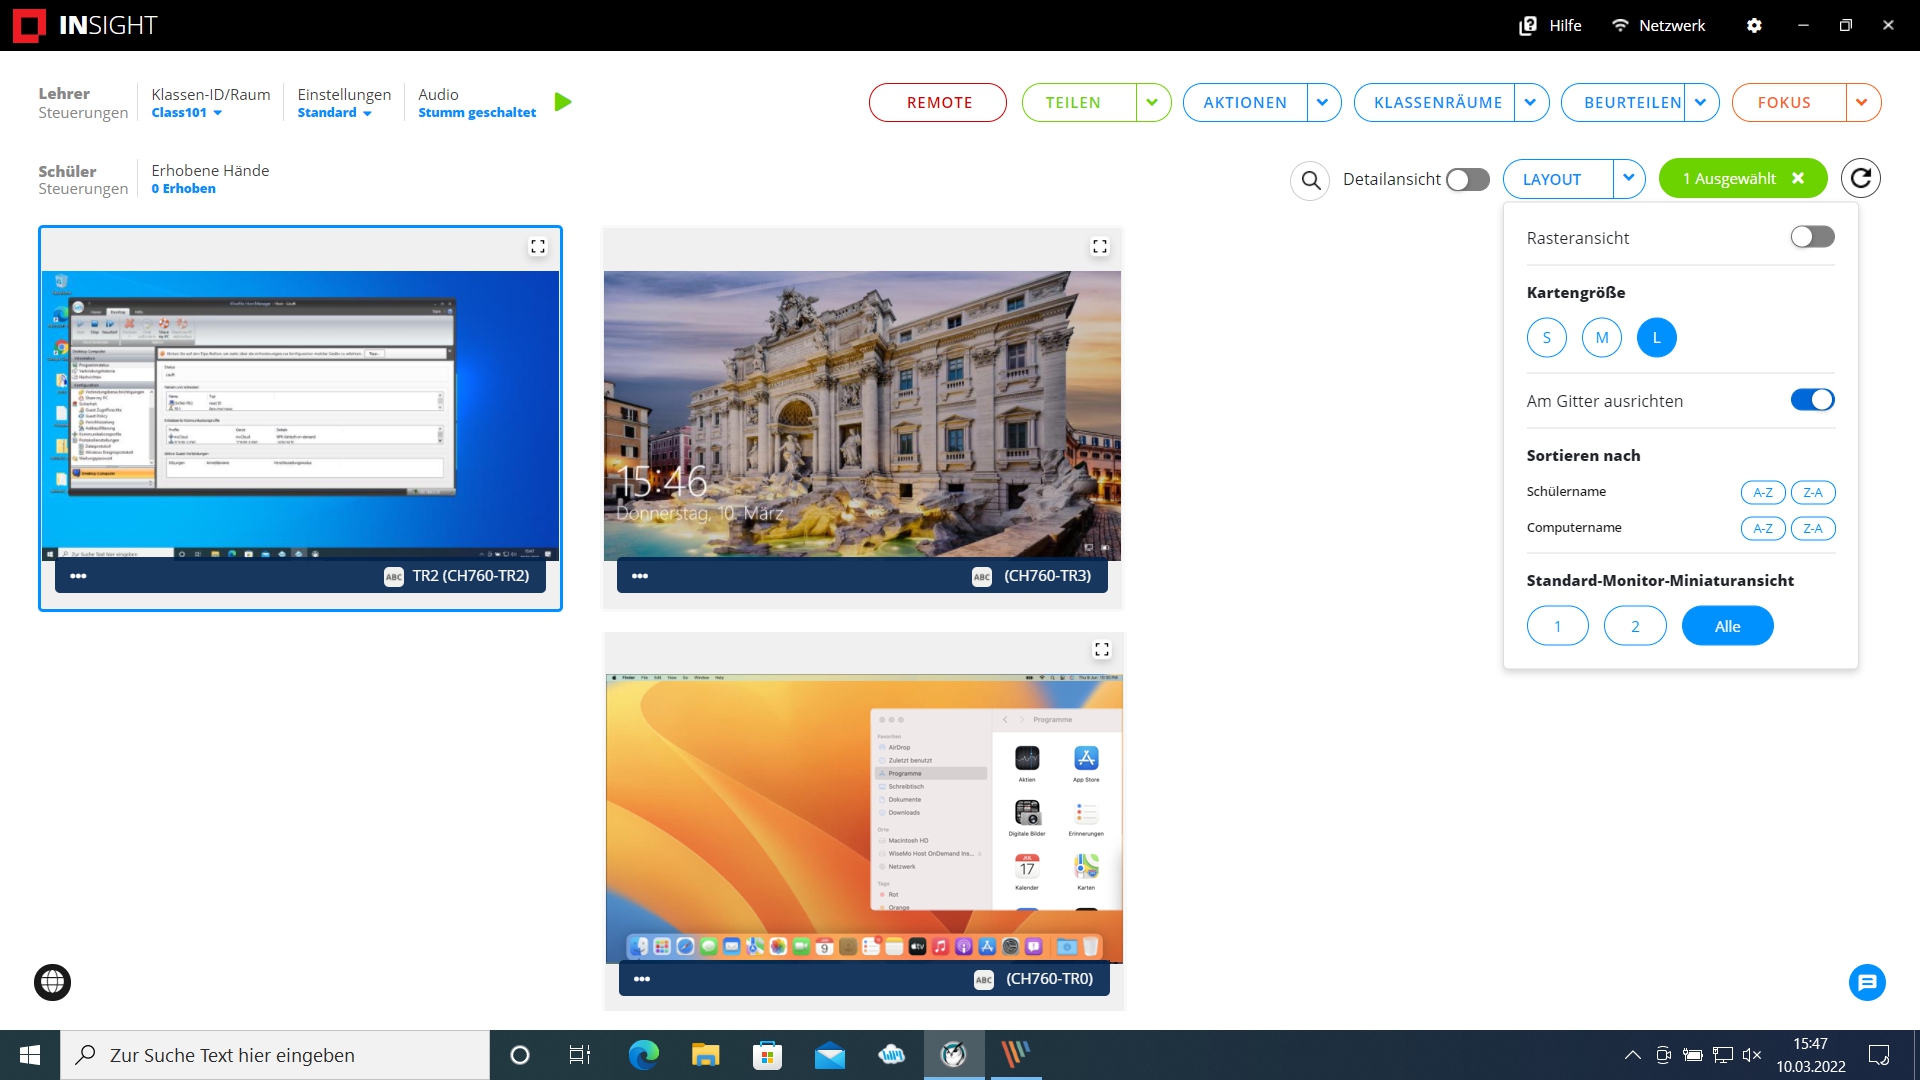This screenshot has width=1920, height=1080.
Task: Click the REMOTE button
Action: 937,102
